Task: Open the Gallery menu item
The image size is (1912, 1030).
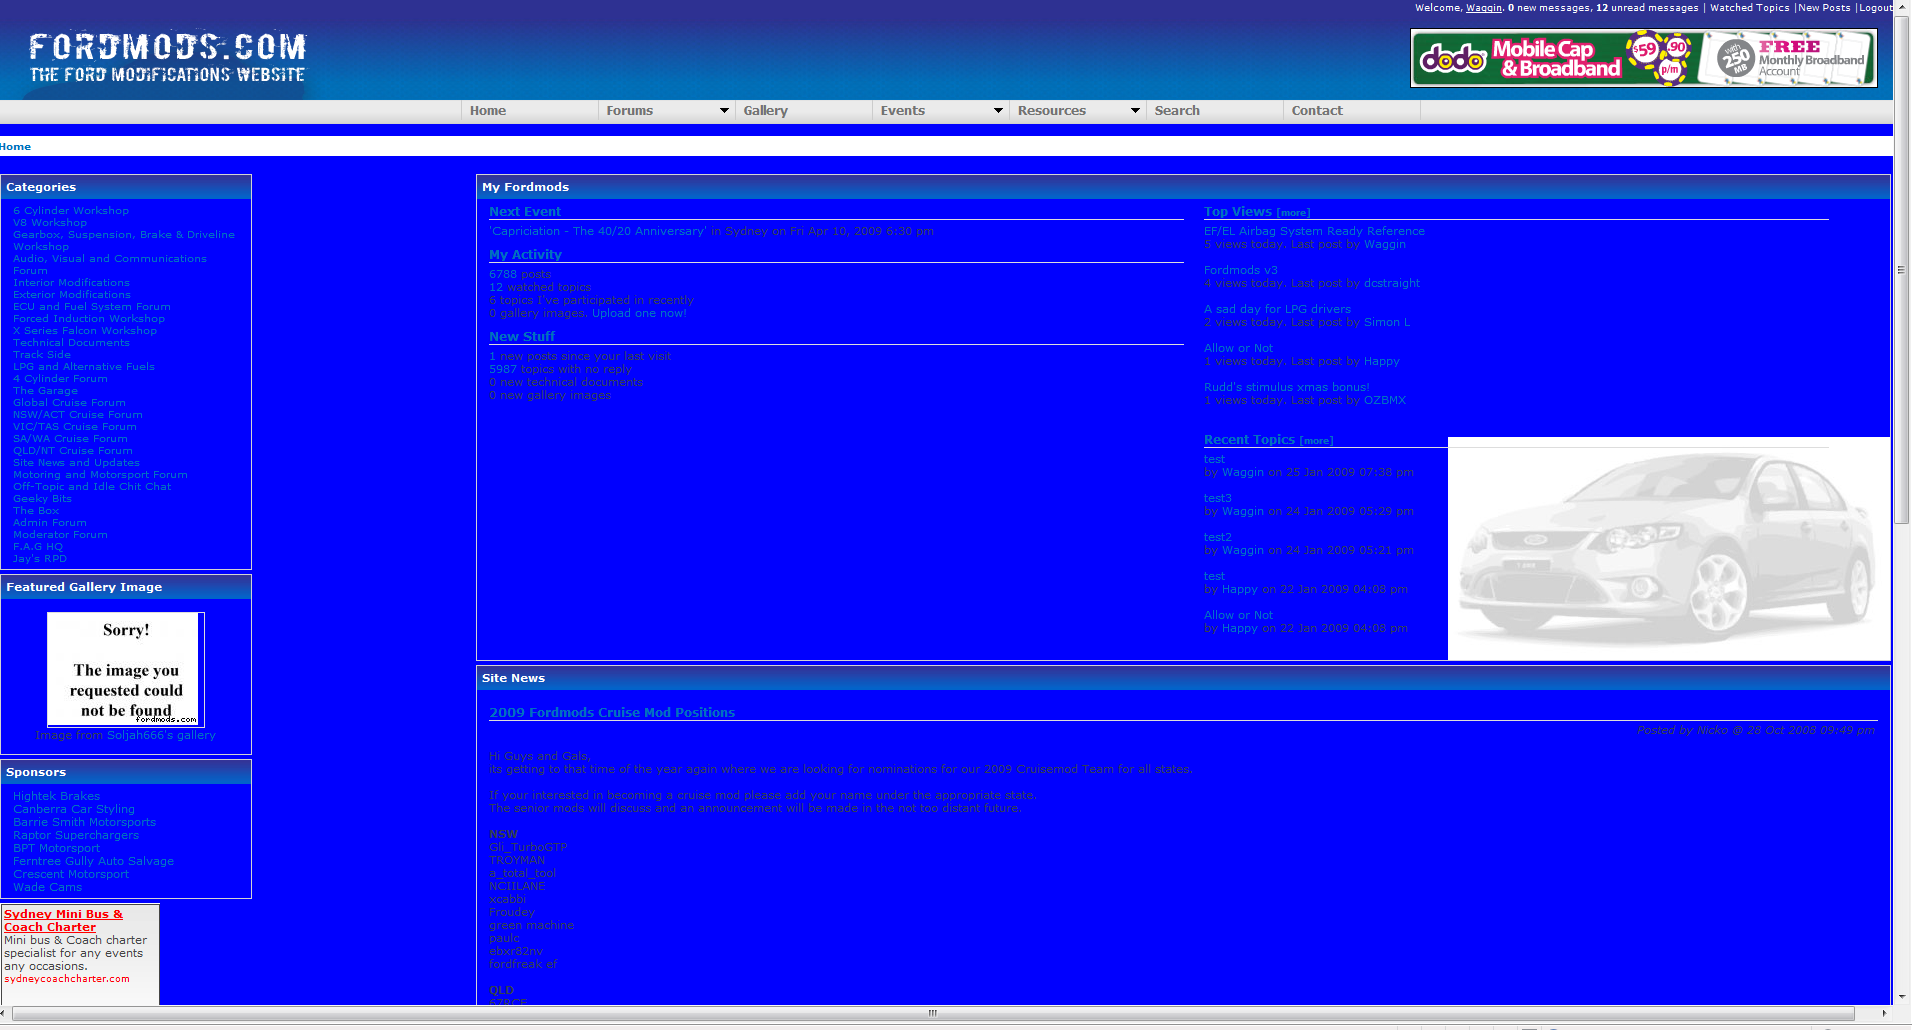Action: point(765,111)
